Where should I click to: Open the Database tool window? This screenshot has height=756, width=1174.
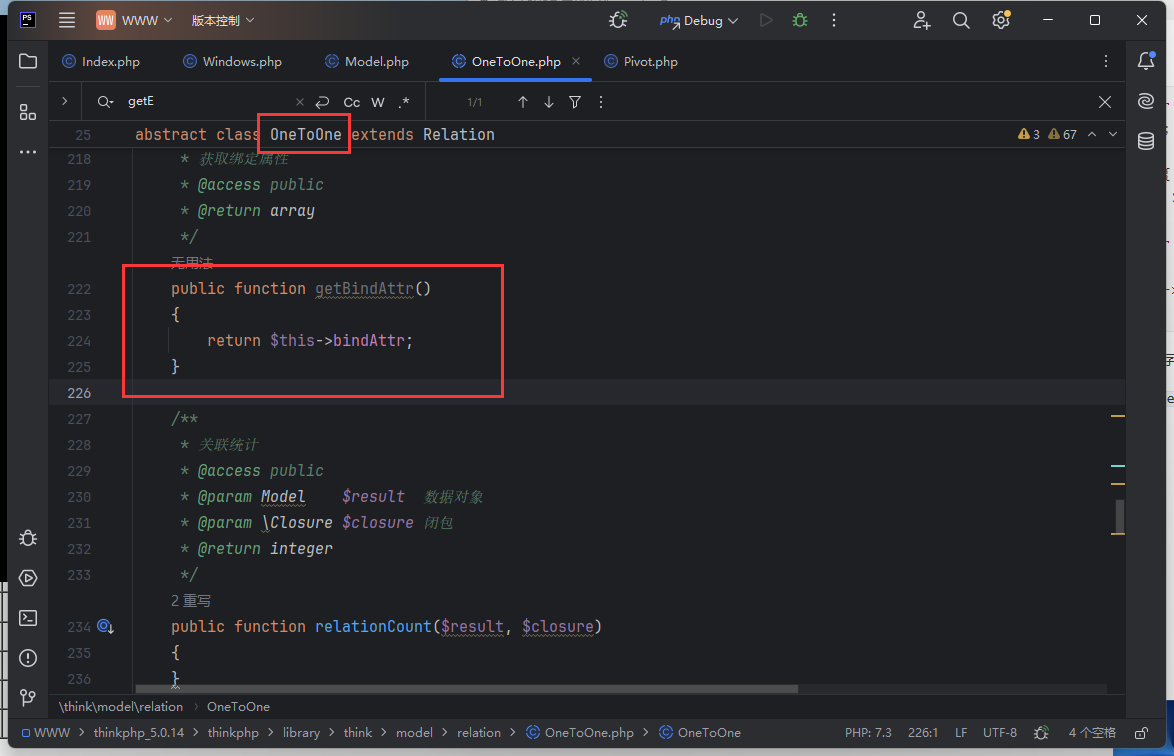(1146, 141)
